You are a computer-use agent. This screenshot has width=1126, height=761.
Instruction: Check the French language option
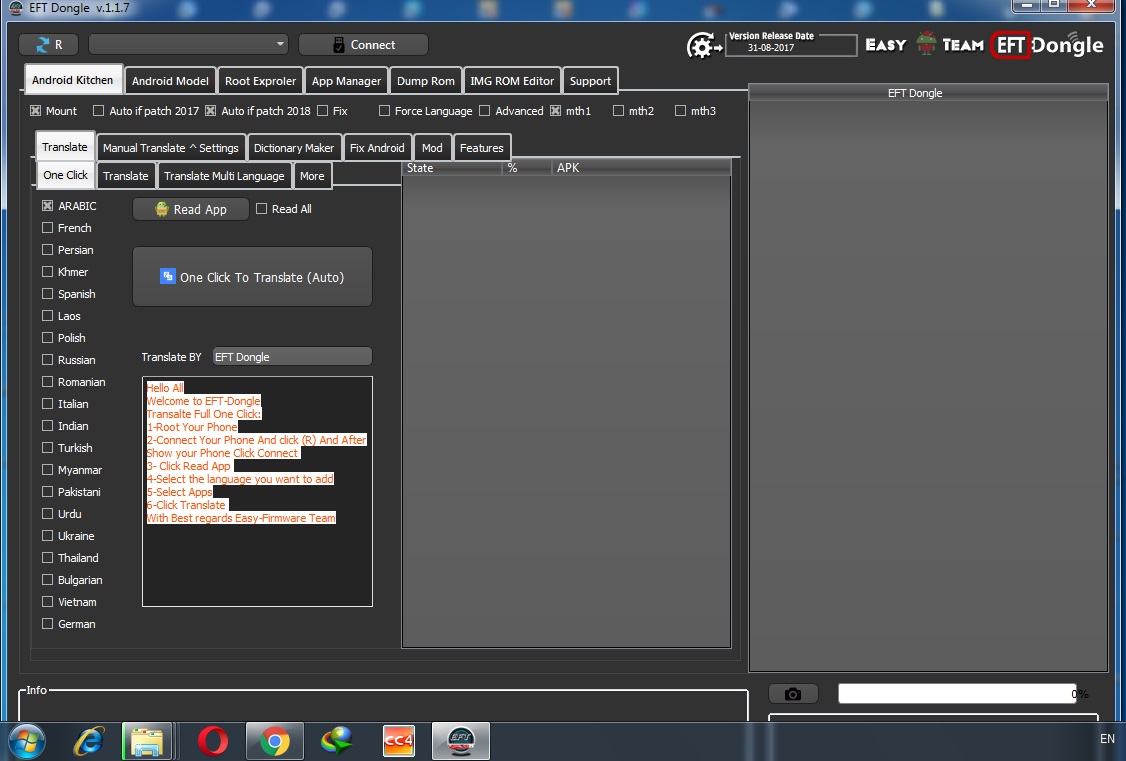47,228
